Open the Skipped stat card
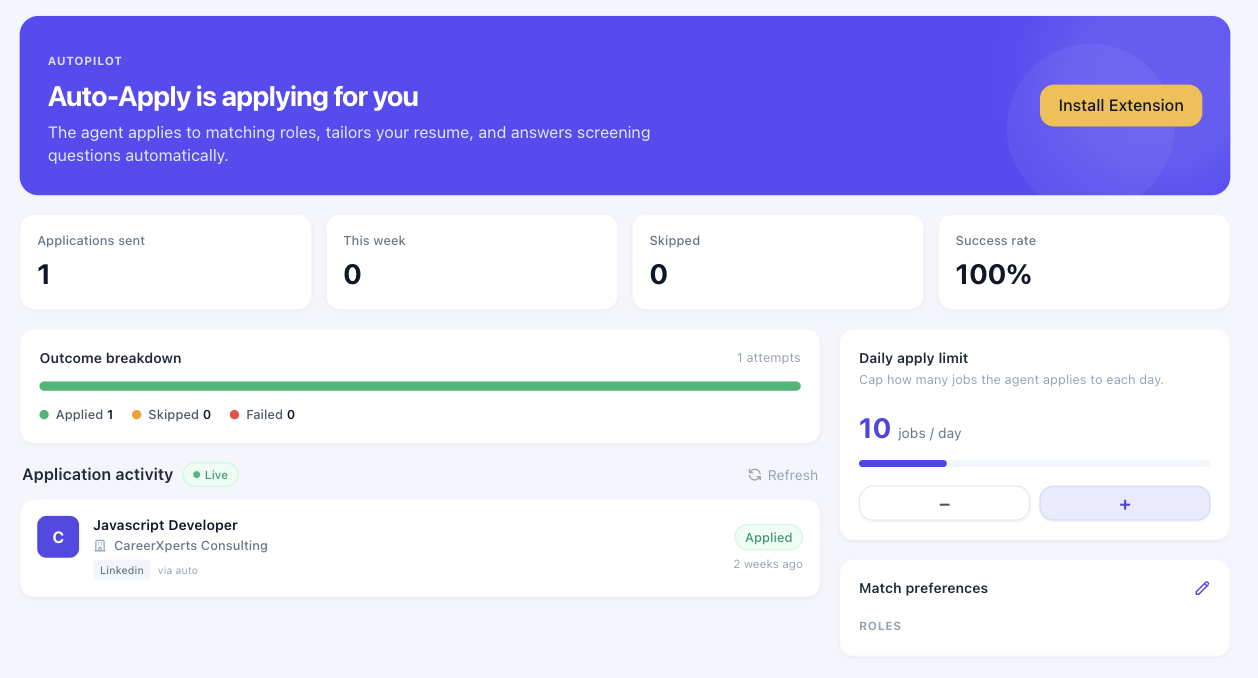The width and height of the screenshot is (1258, 678). [778, 262]
